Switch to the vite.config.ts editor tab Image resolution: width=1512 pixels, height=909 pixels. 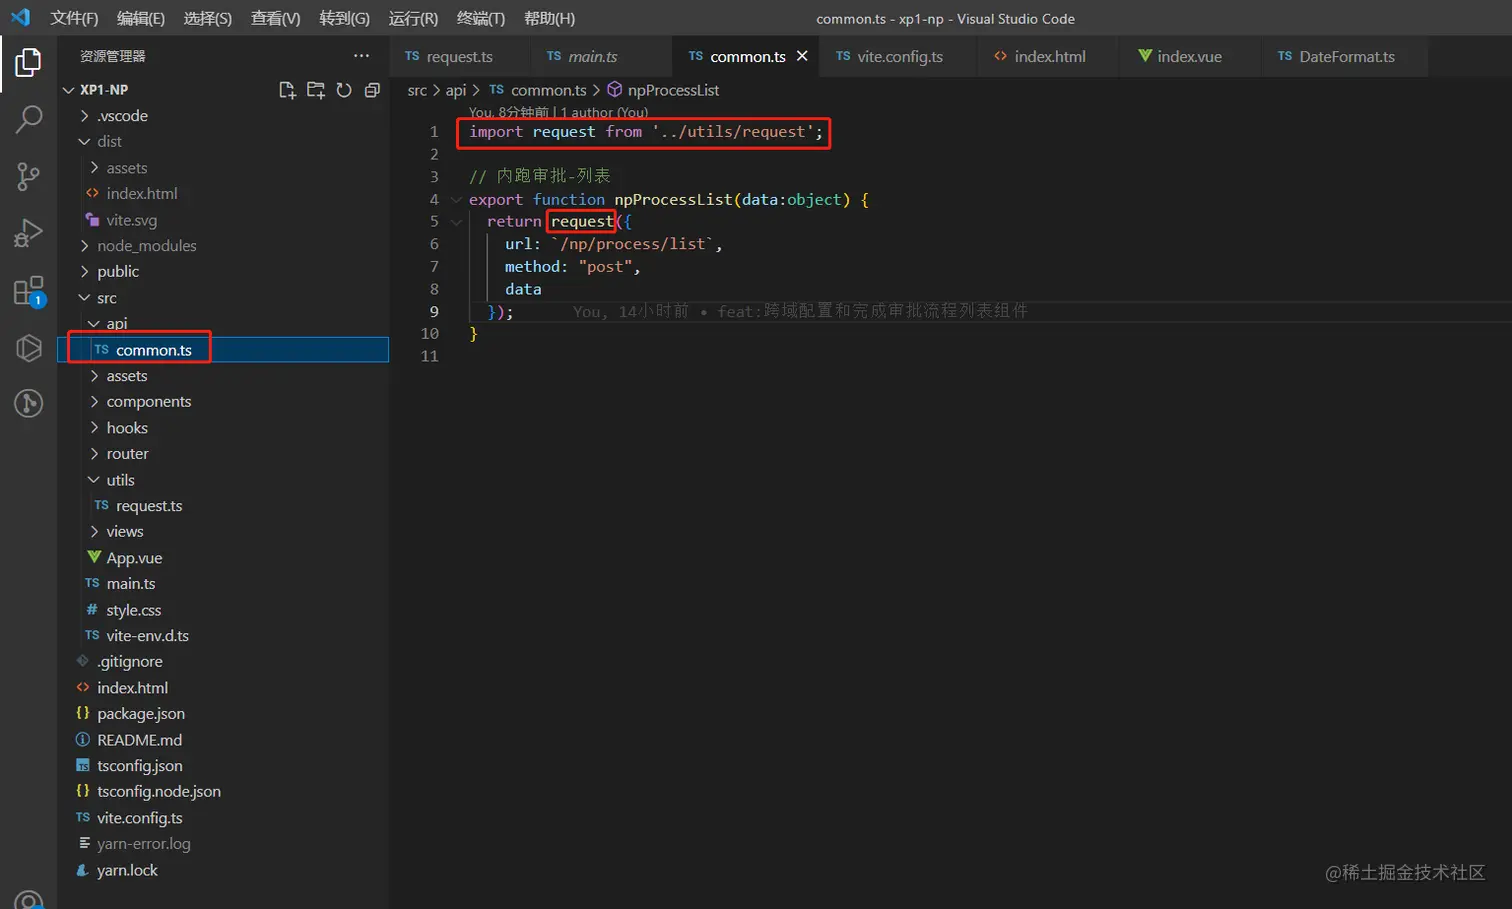(x=899, y=56)
